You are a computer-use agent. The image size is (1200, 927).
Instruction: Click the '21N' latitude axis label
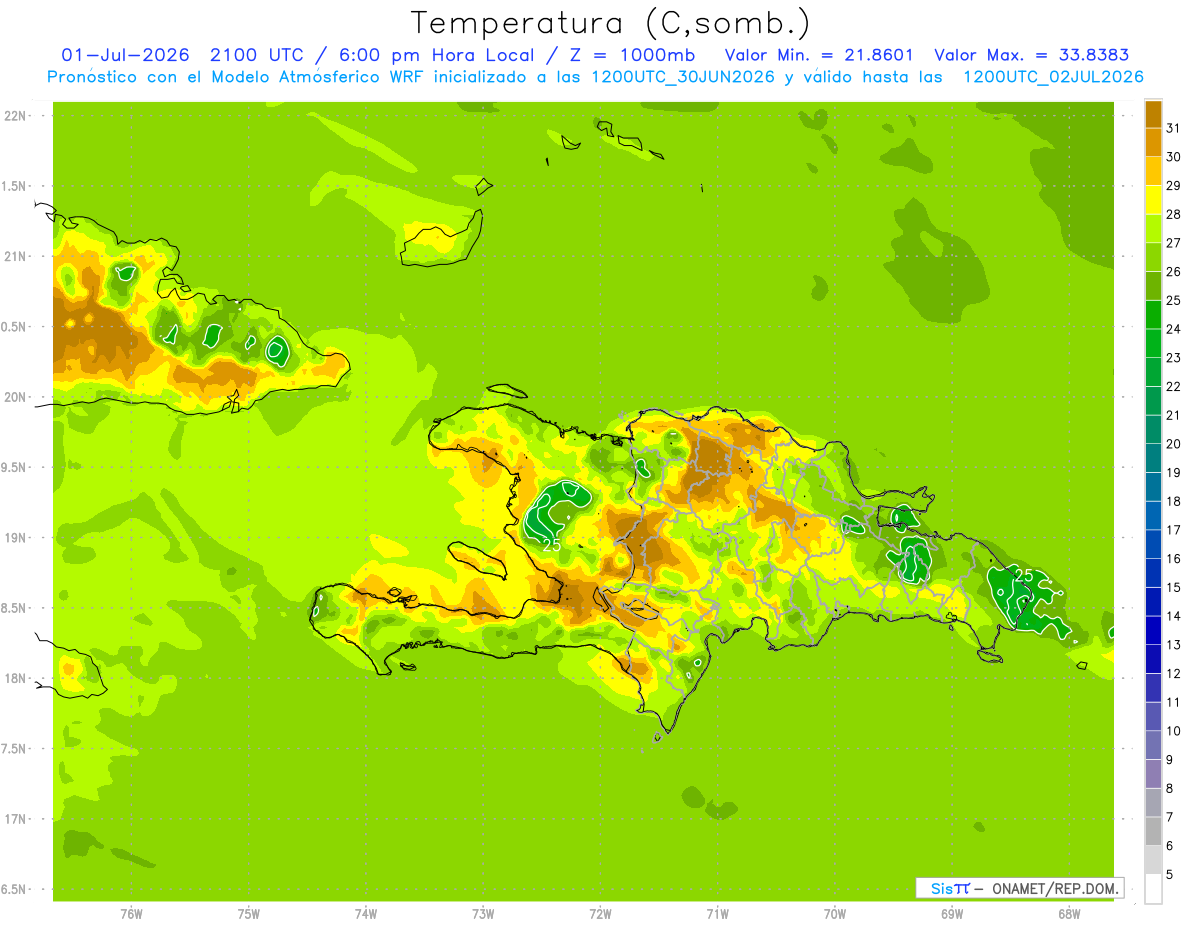pos(17,256)
